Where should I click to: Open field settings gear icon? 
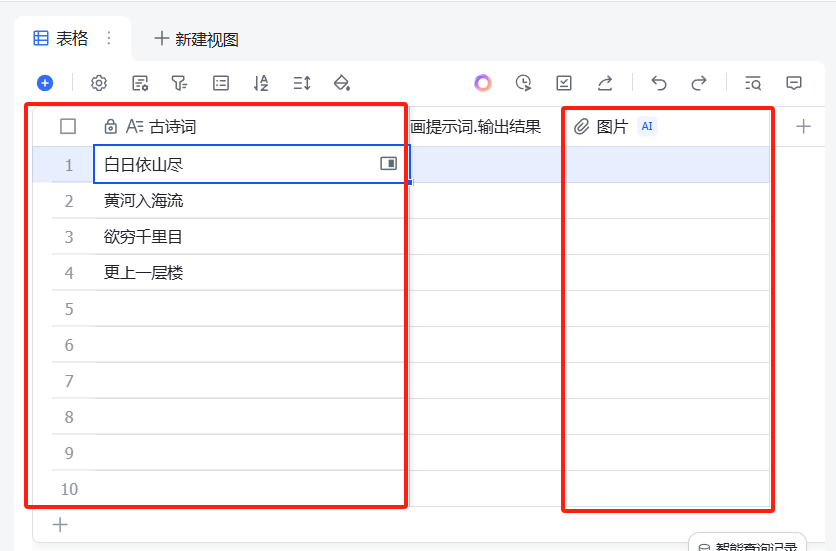[99, 83]
